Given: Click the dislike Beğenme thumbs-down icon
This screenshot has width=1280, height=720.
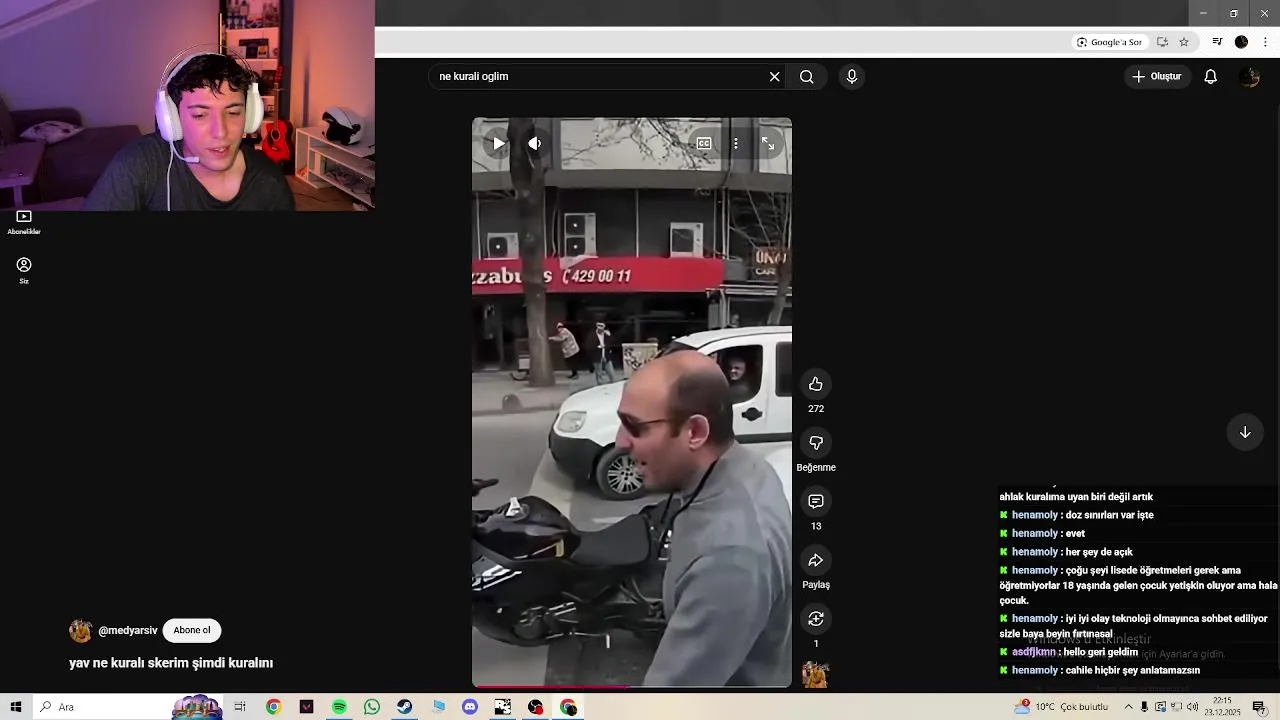Looking at the screenshot, I should pos(816,443).
